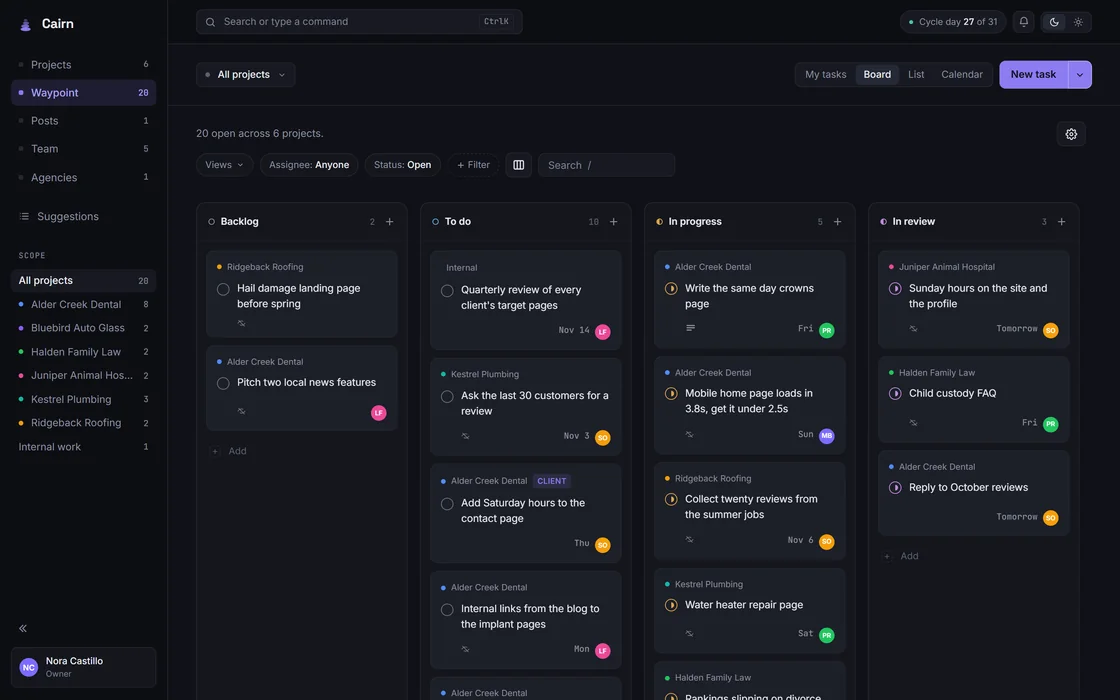Click LF avatar on Pitch two local news card
The height and width of the screenshot is (700, 1120).
[x=379, y=413]
